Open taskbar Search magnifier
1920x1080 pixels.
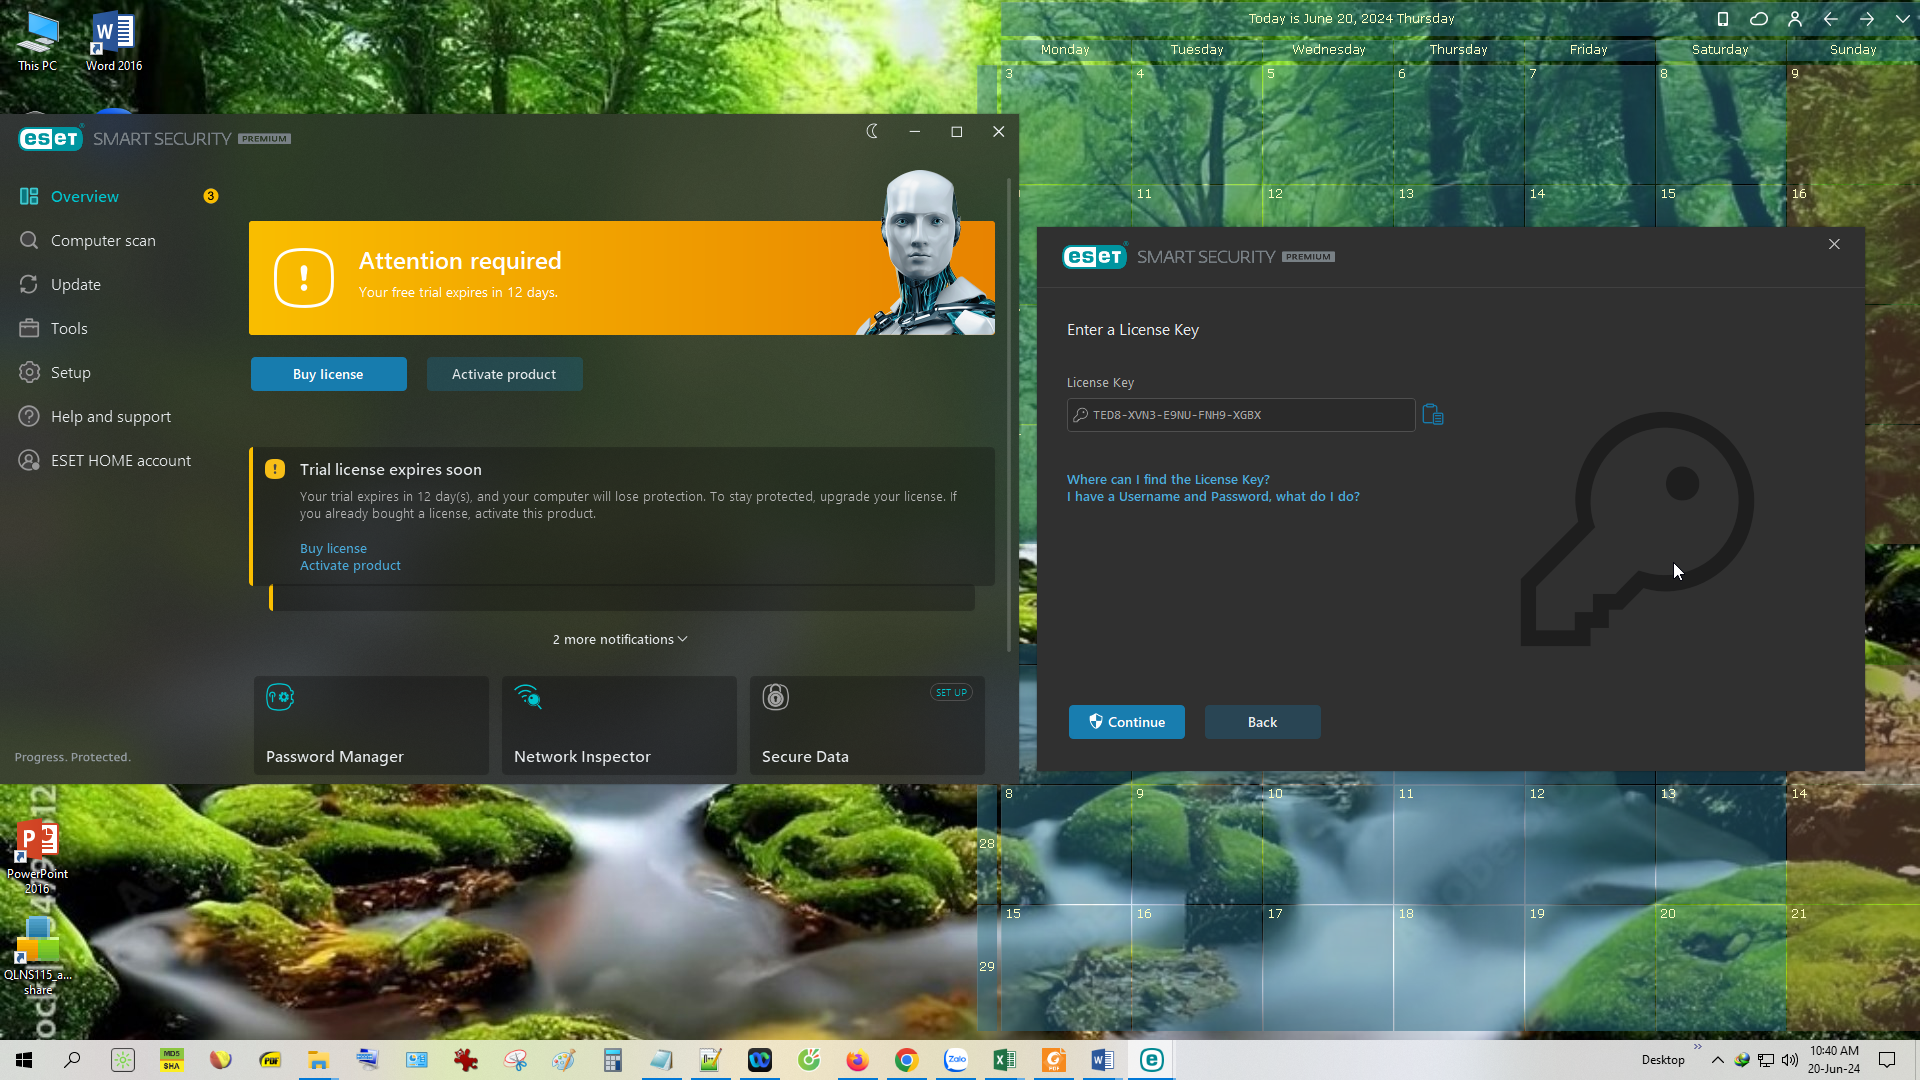tap(72, 1060)
